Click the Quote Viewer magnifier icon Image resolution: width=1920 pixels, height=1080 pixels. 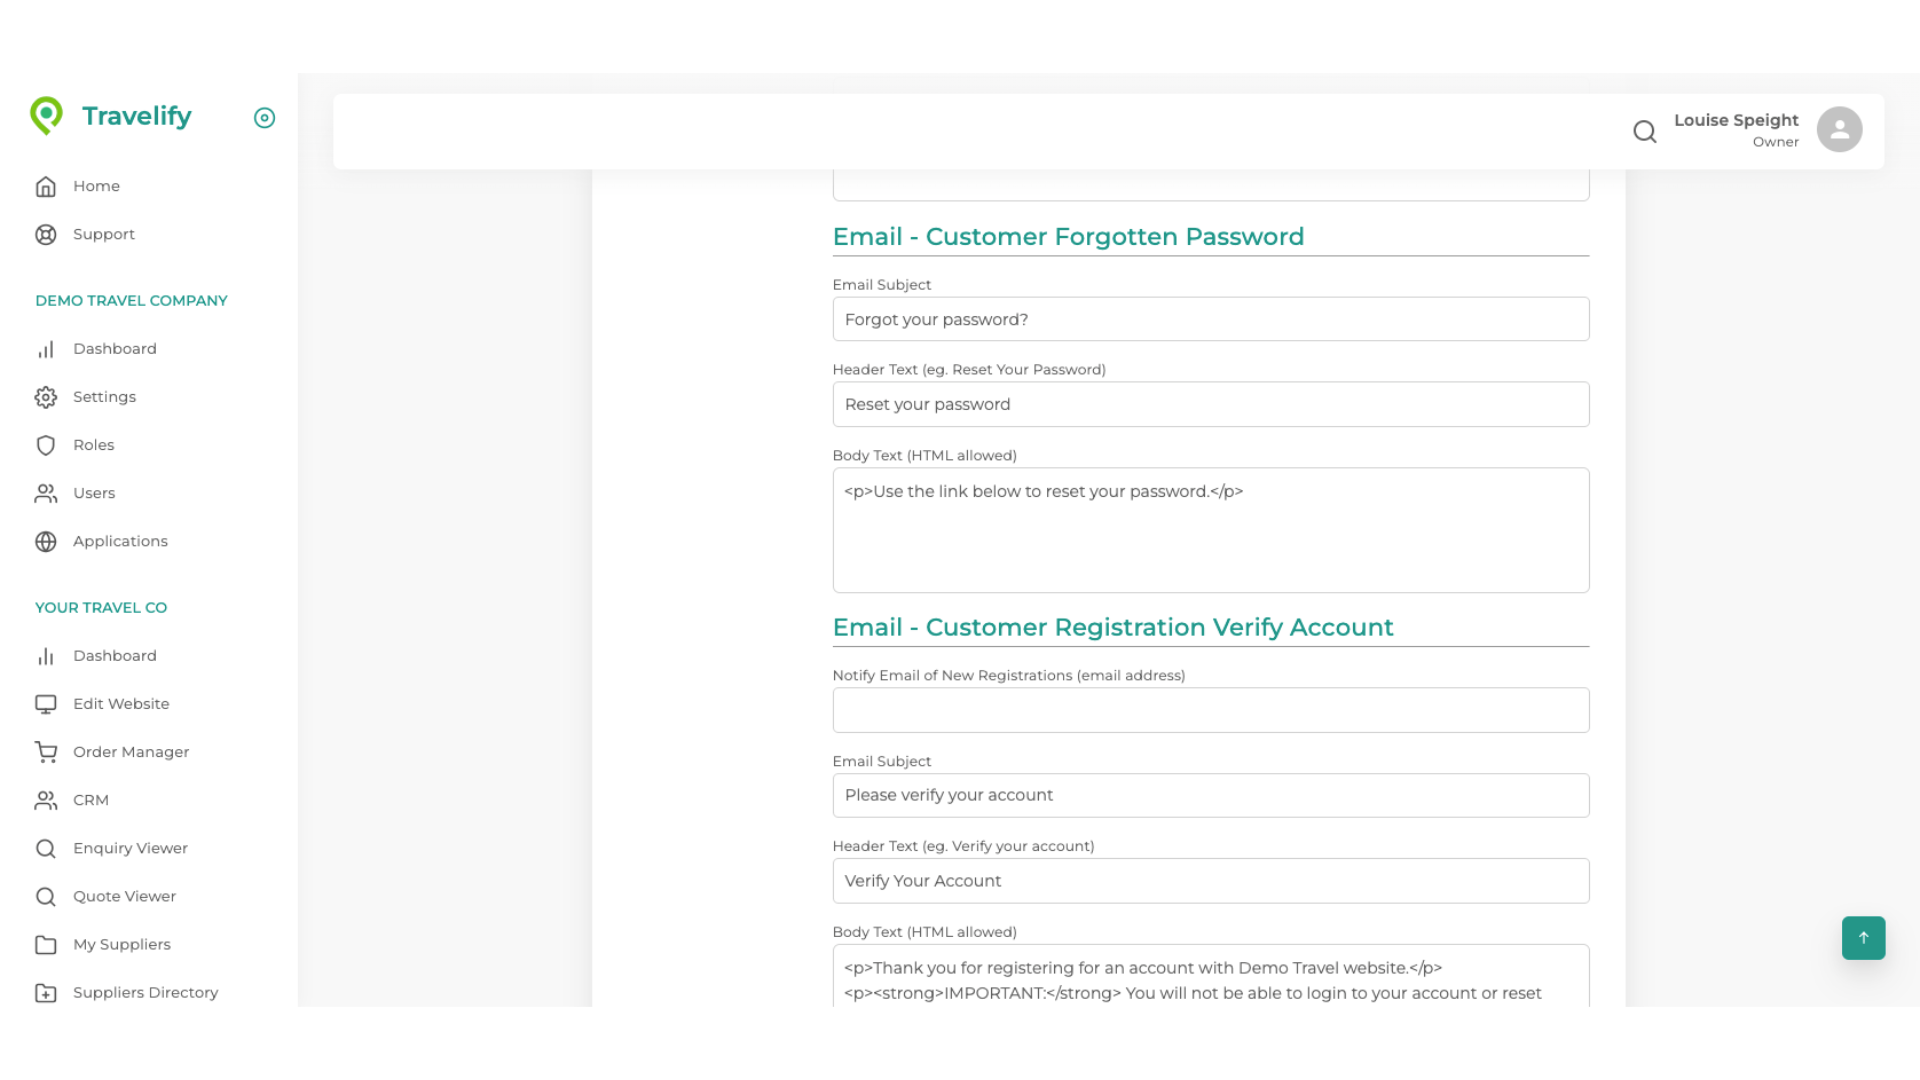[x=46, y=896]
